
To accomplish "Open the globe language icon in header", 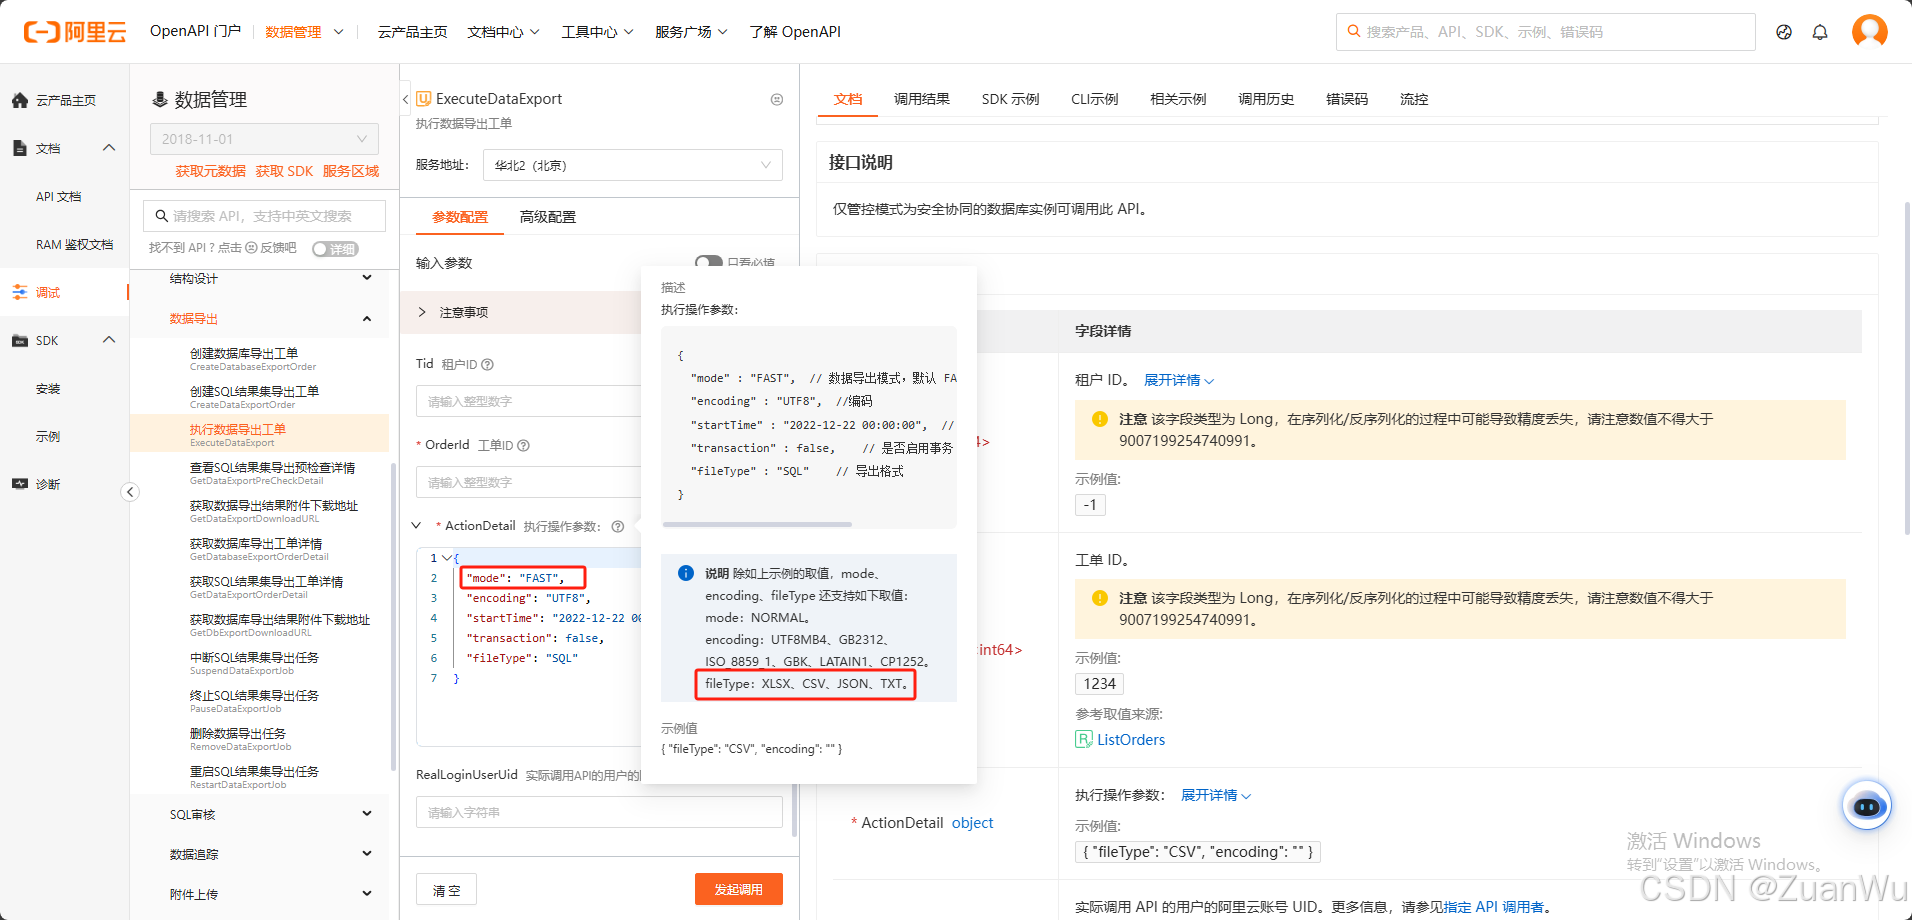I will coord(1784,32).
